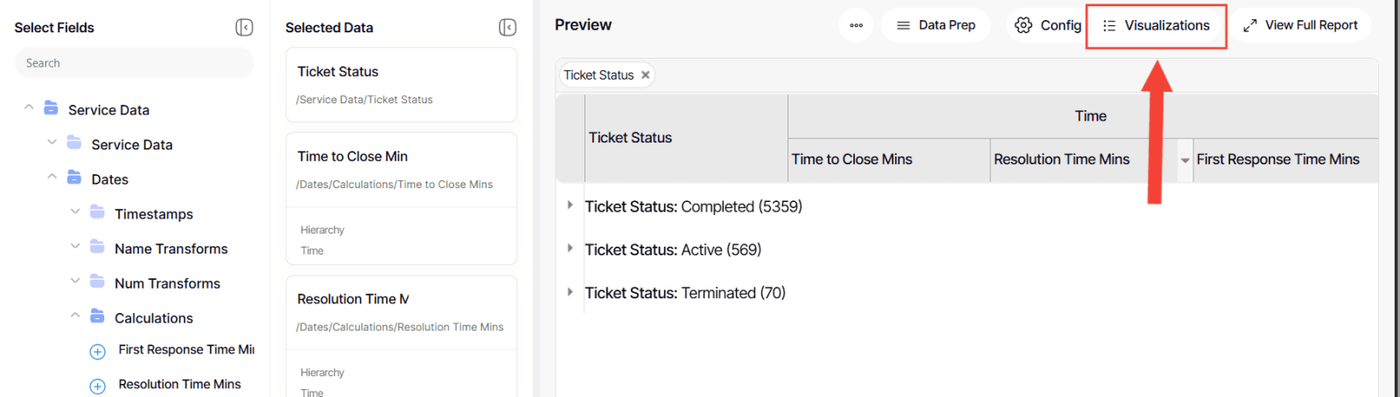Expand the Ticket Status Completed row

click(x=570, y=205)
